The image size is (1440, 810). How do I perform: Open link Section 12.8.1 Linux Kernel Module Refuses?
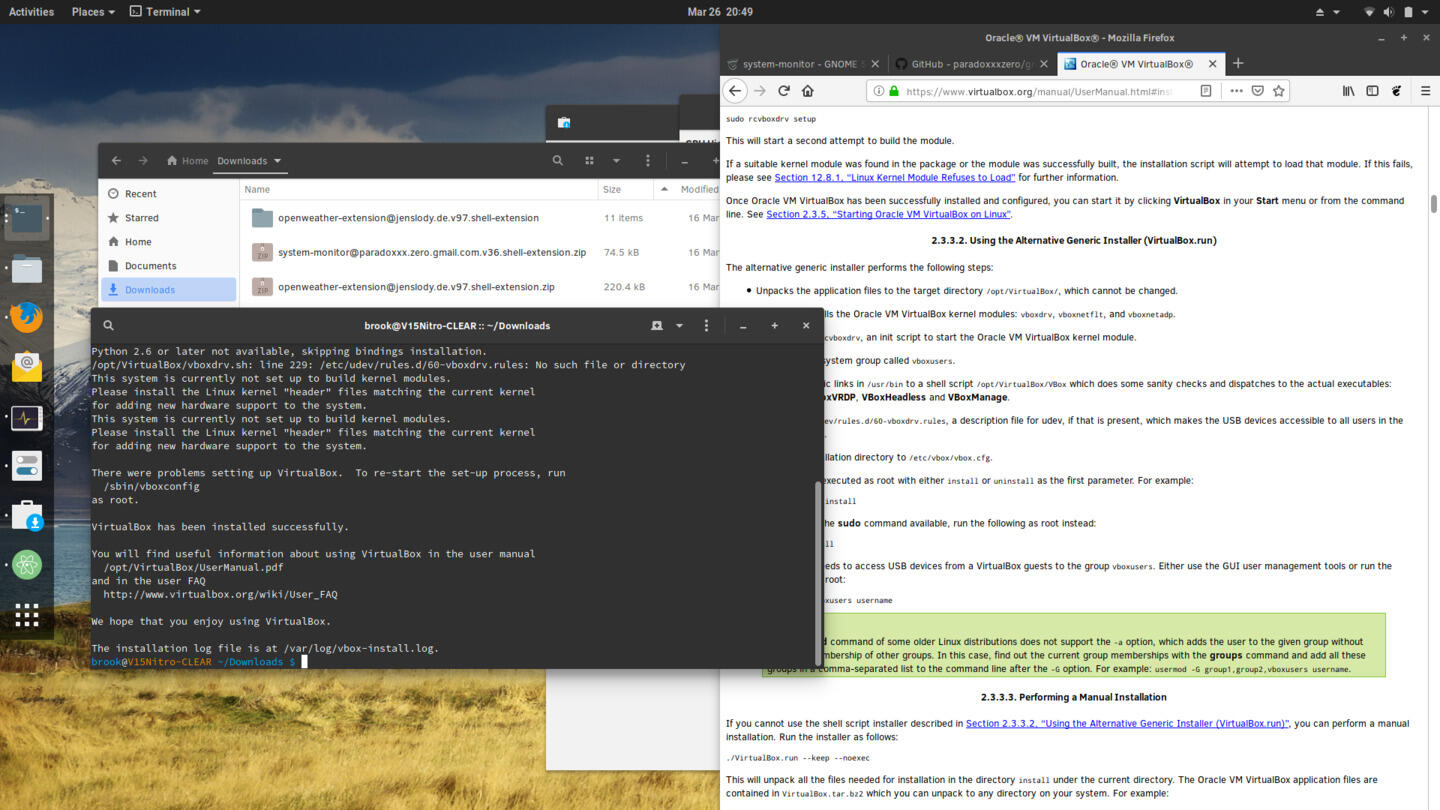pos(894,178)
